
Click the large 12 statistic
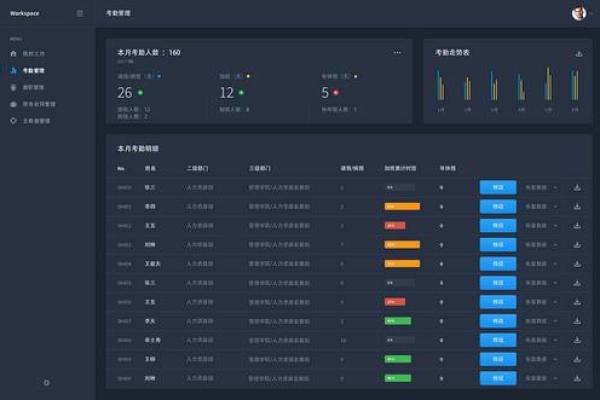pos(227,93)
